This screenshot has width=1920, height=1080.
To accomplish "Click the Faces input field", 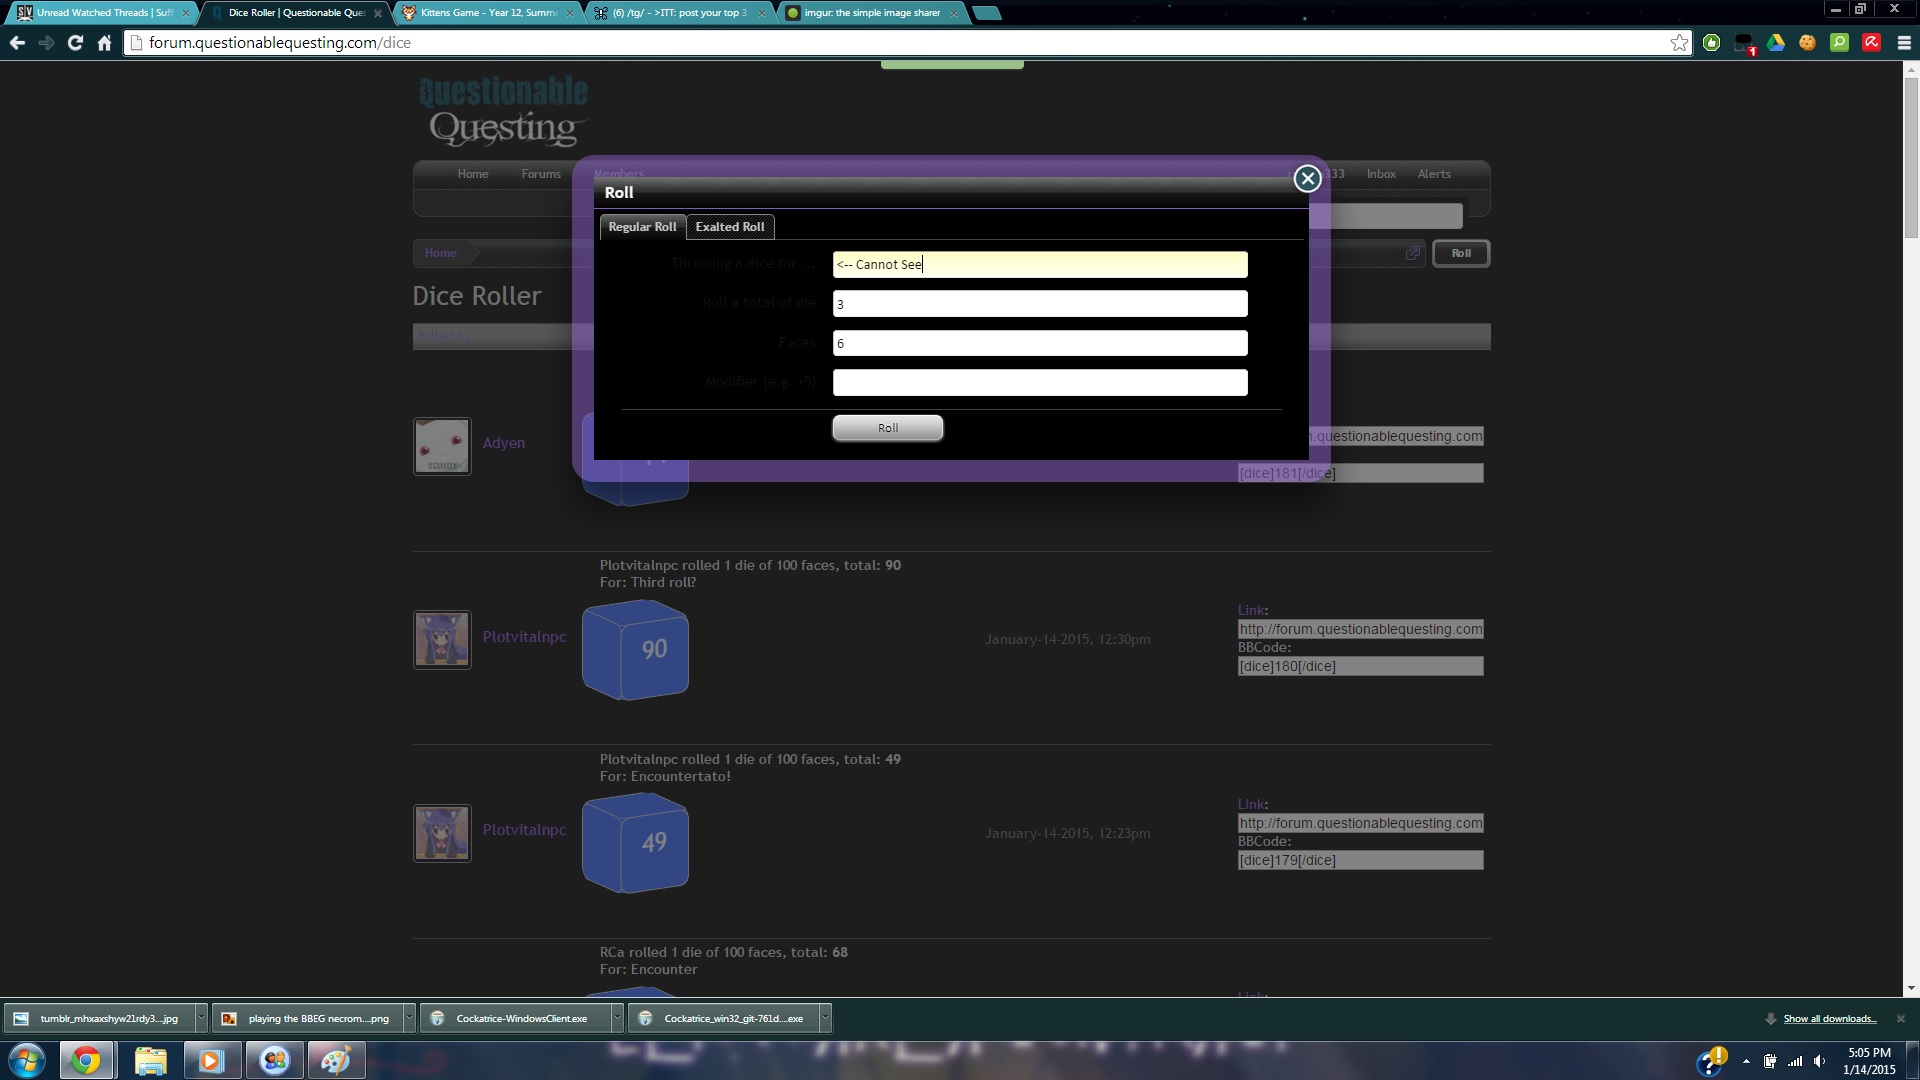I will click(1039, 344).
